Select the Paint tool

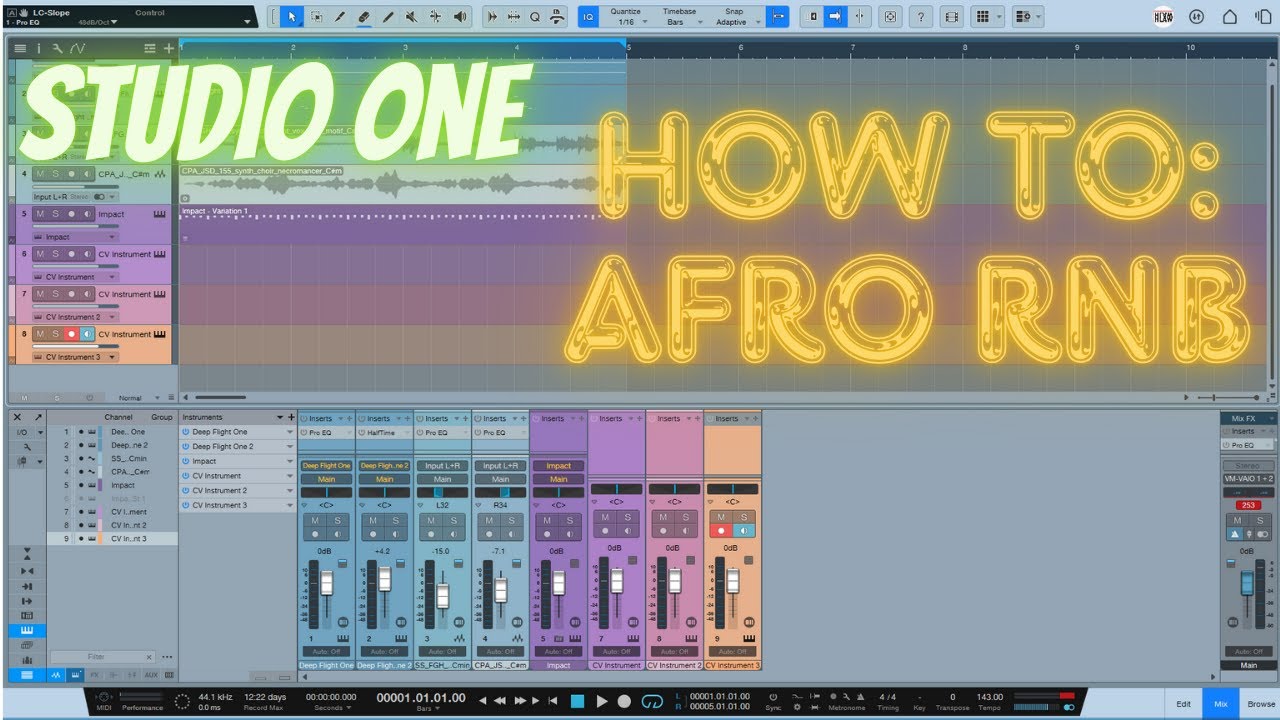(388, 17)
